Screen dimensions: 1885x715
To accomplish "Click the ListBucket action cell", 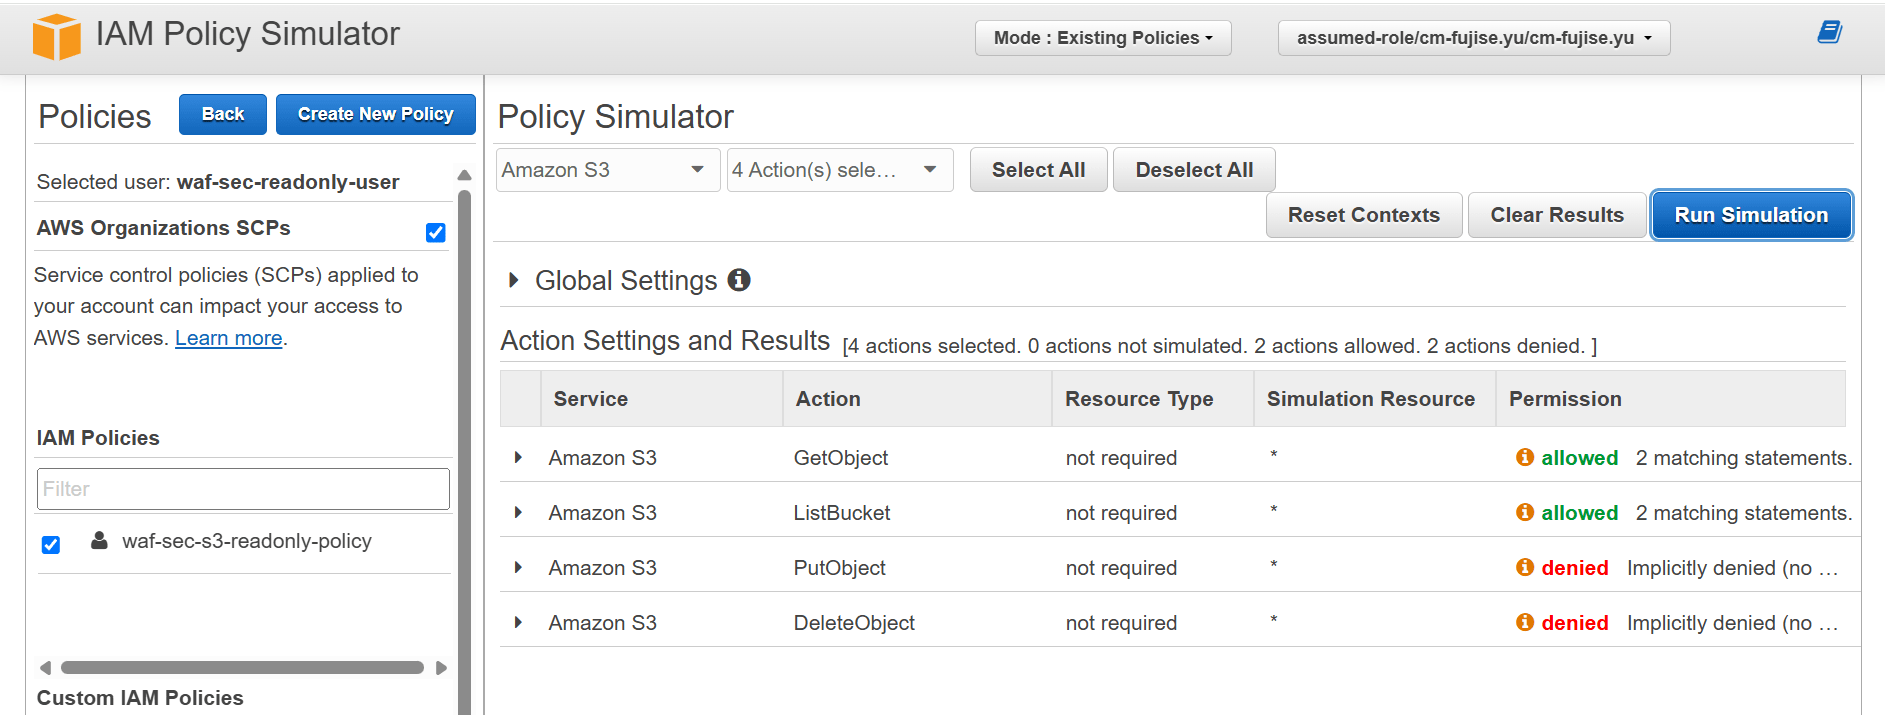I will pyautogui.click(x=842, y=513).
